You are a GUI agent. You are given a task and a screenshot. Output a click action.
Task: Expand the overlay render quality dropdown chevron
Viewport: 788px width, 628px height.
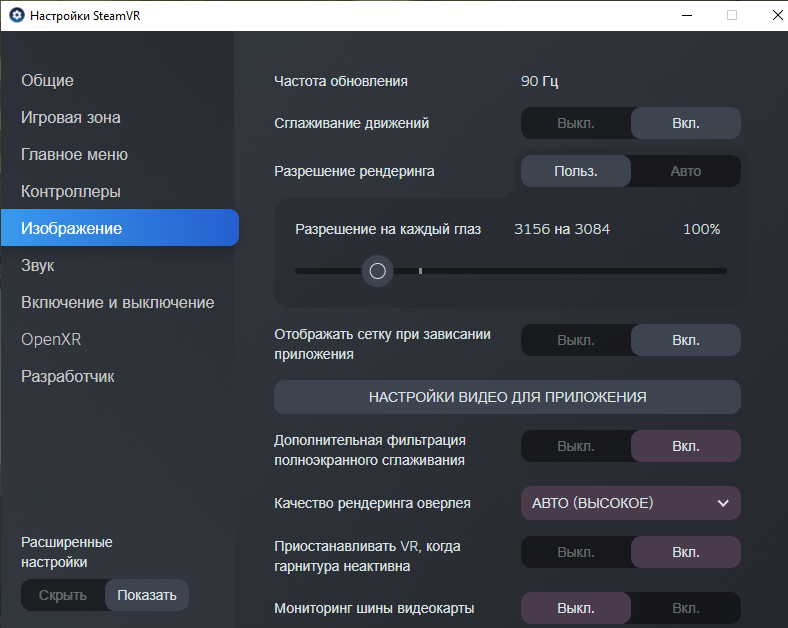click(723, 503)
